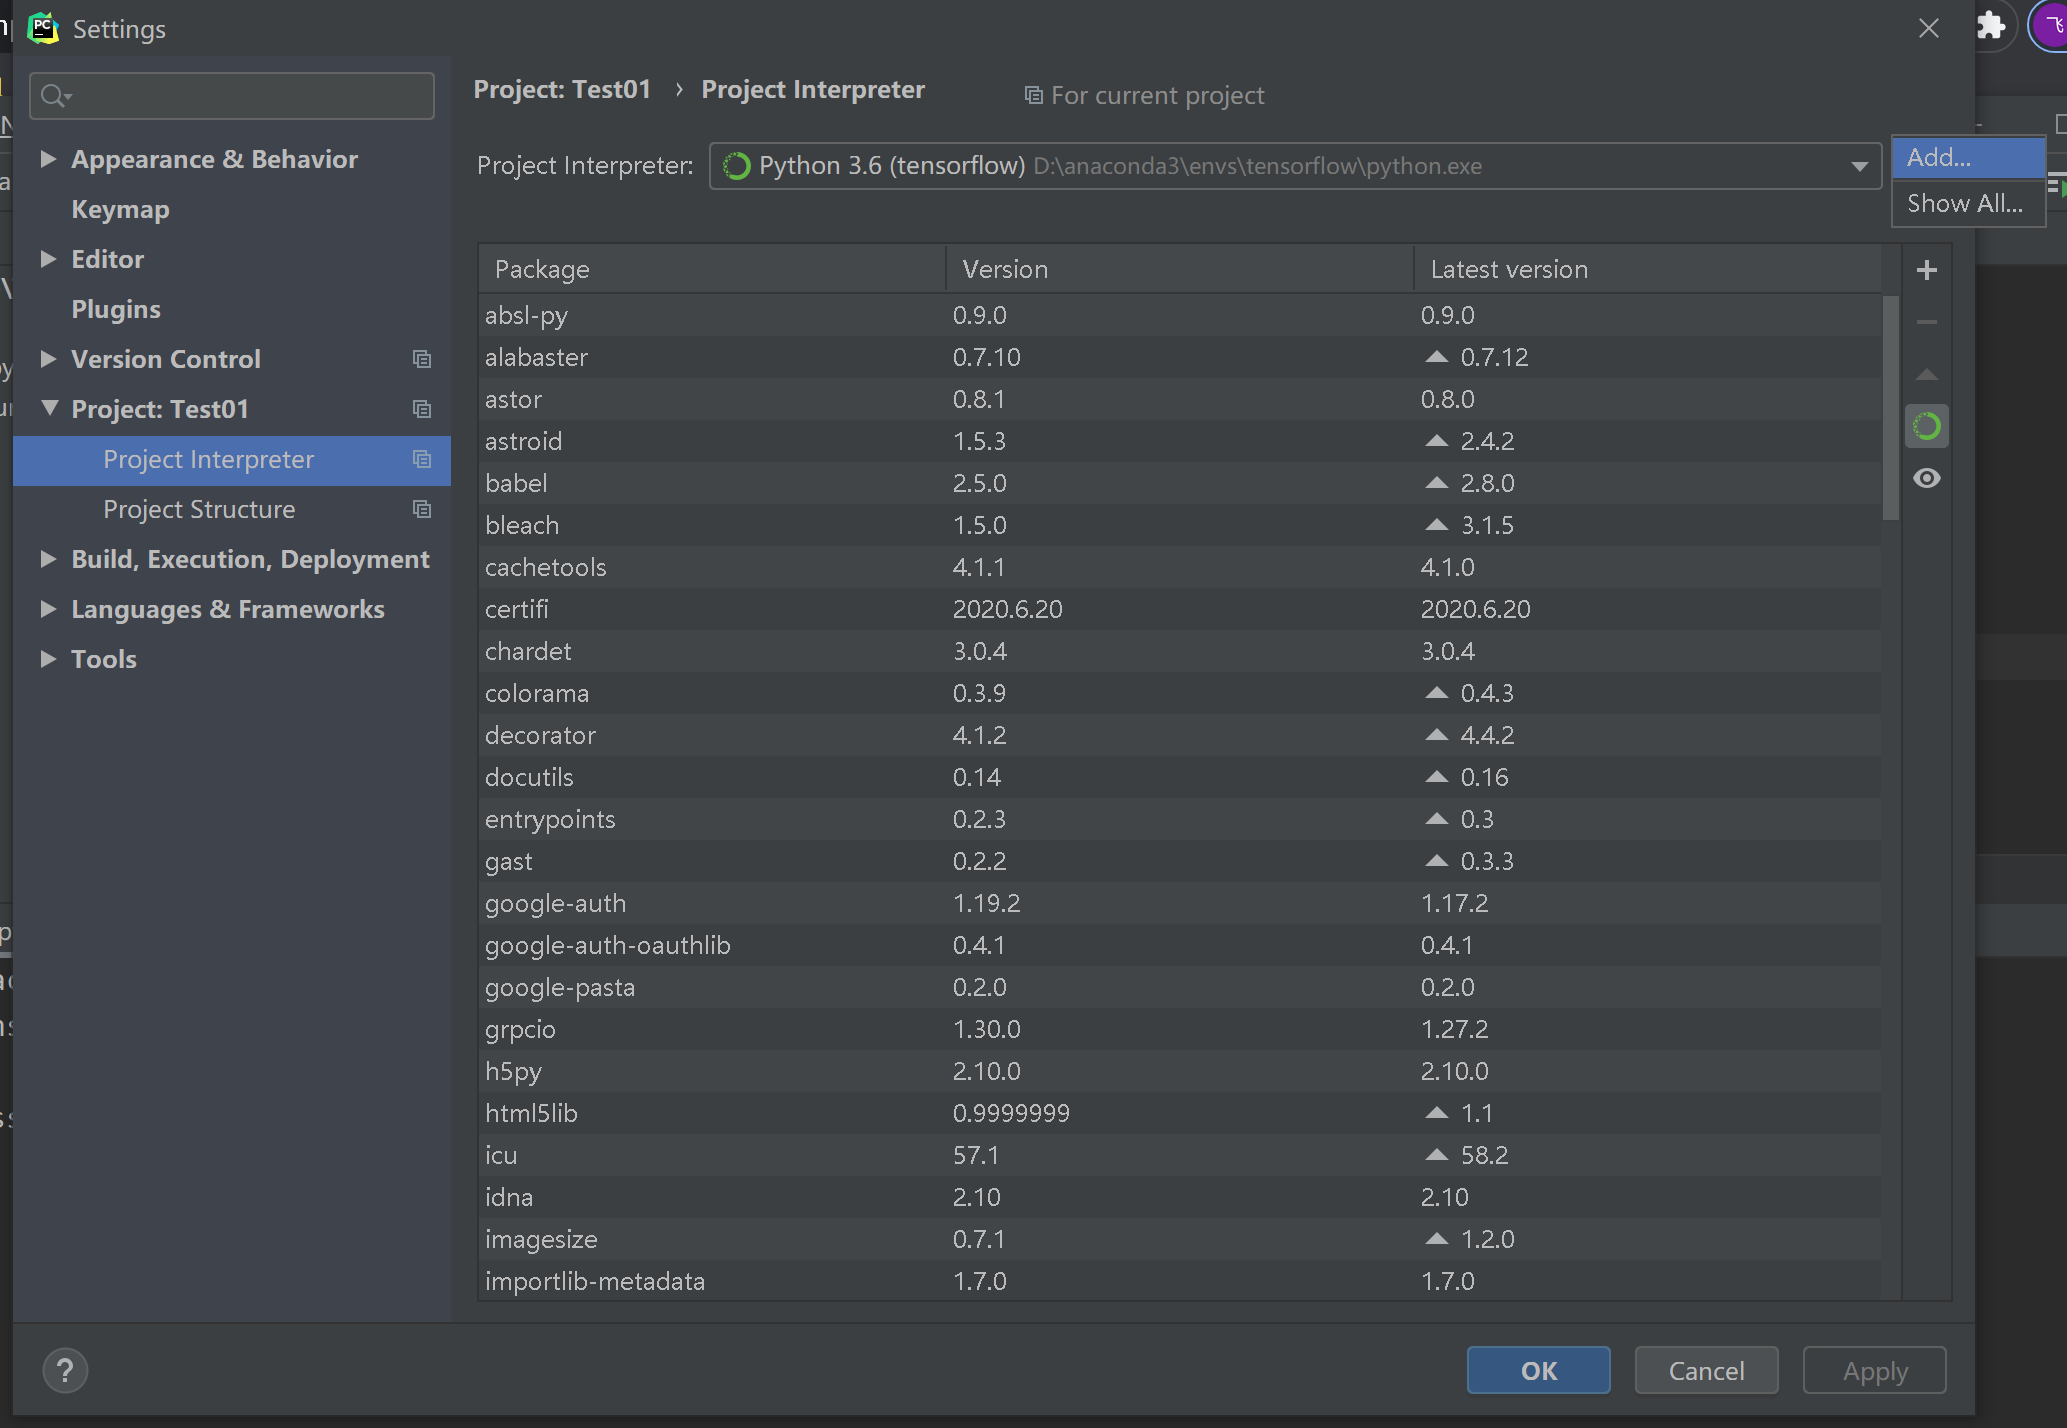The height and width of the screenshot is (1428, 2067).
Task: Open the Project Interpreter dropdown
Action: click(x=1859, y=166)
